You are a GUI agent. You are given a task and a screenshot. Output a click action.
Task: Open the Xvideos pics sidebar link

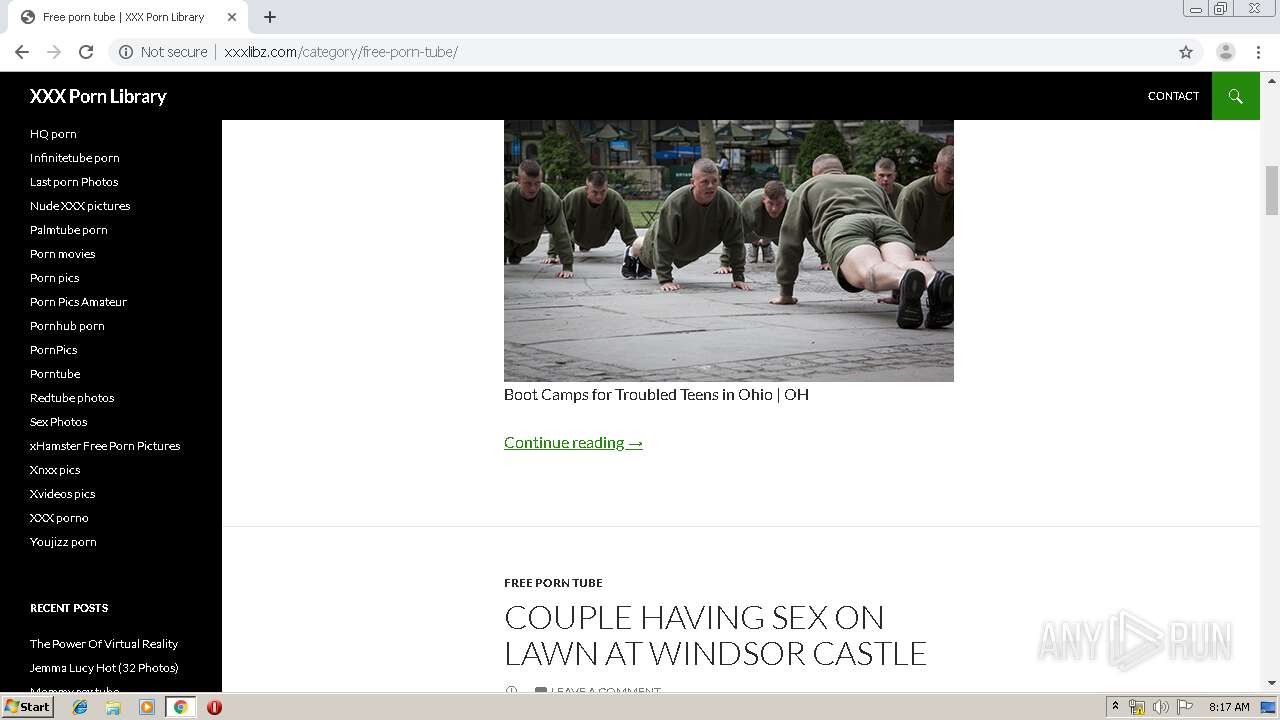pos(63,494)
